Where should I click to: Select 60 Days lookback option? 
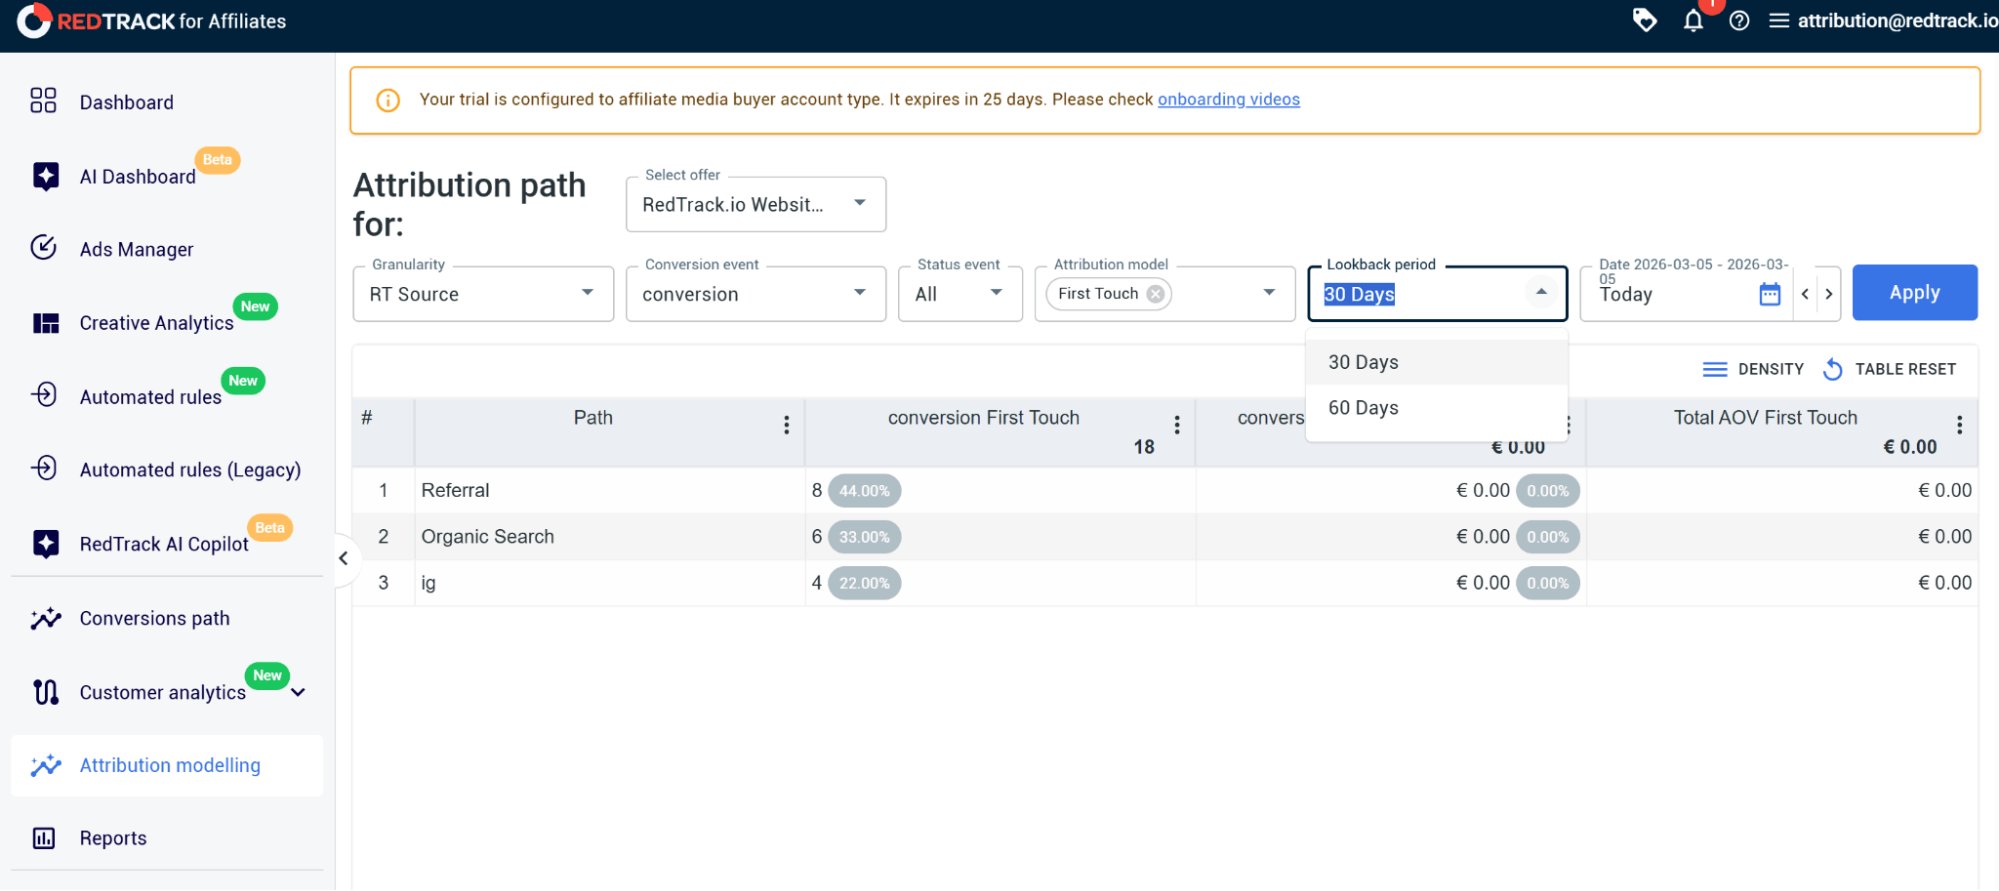(1437, 408)
